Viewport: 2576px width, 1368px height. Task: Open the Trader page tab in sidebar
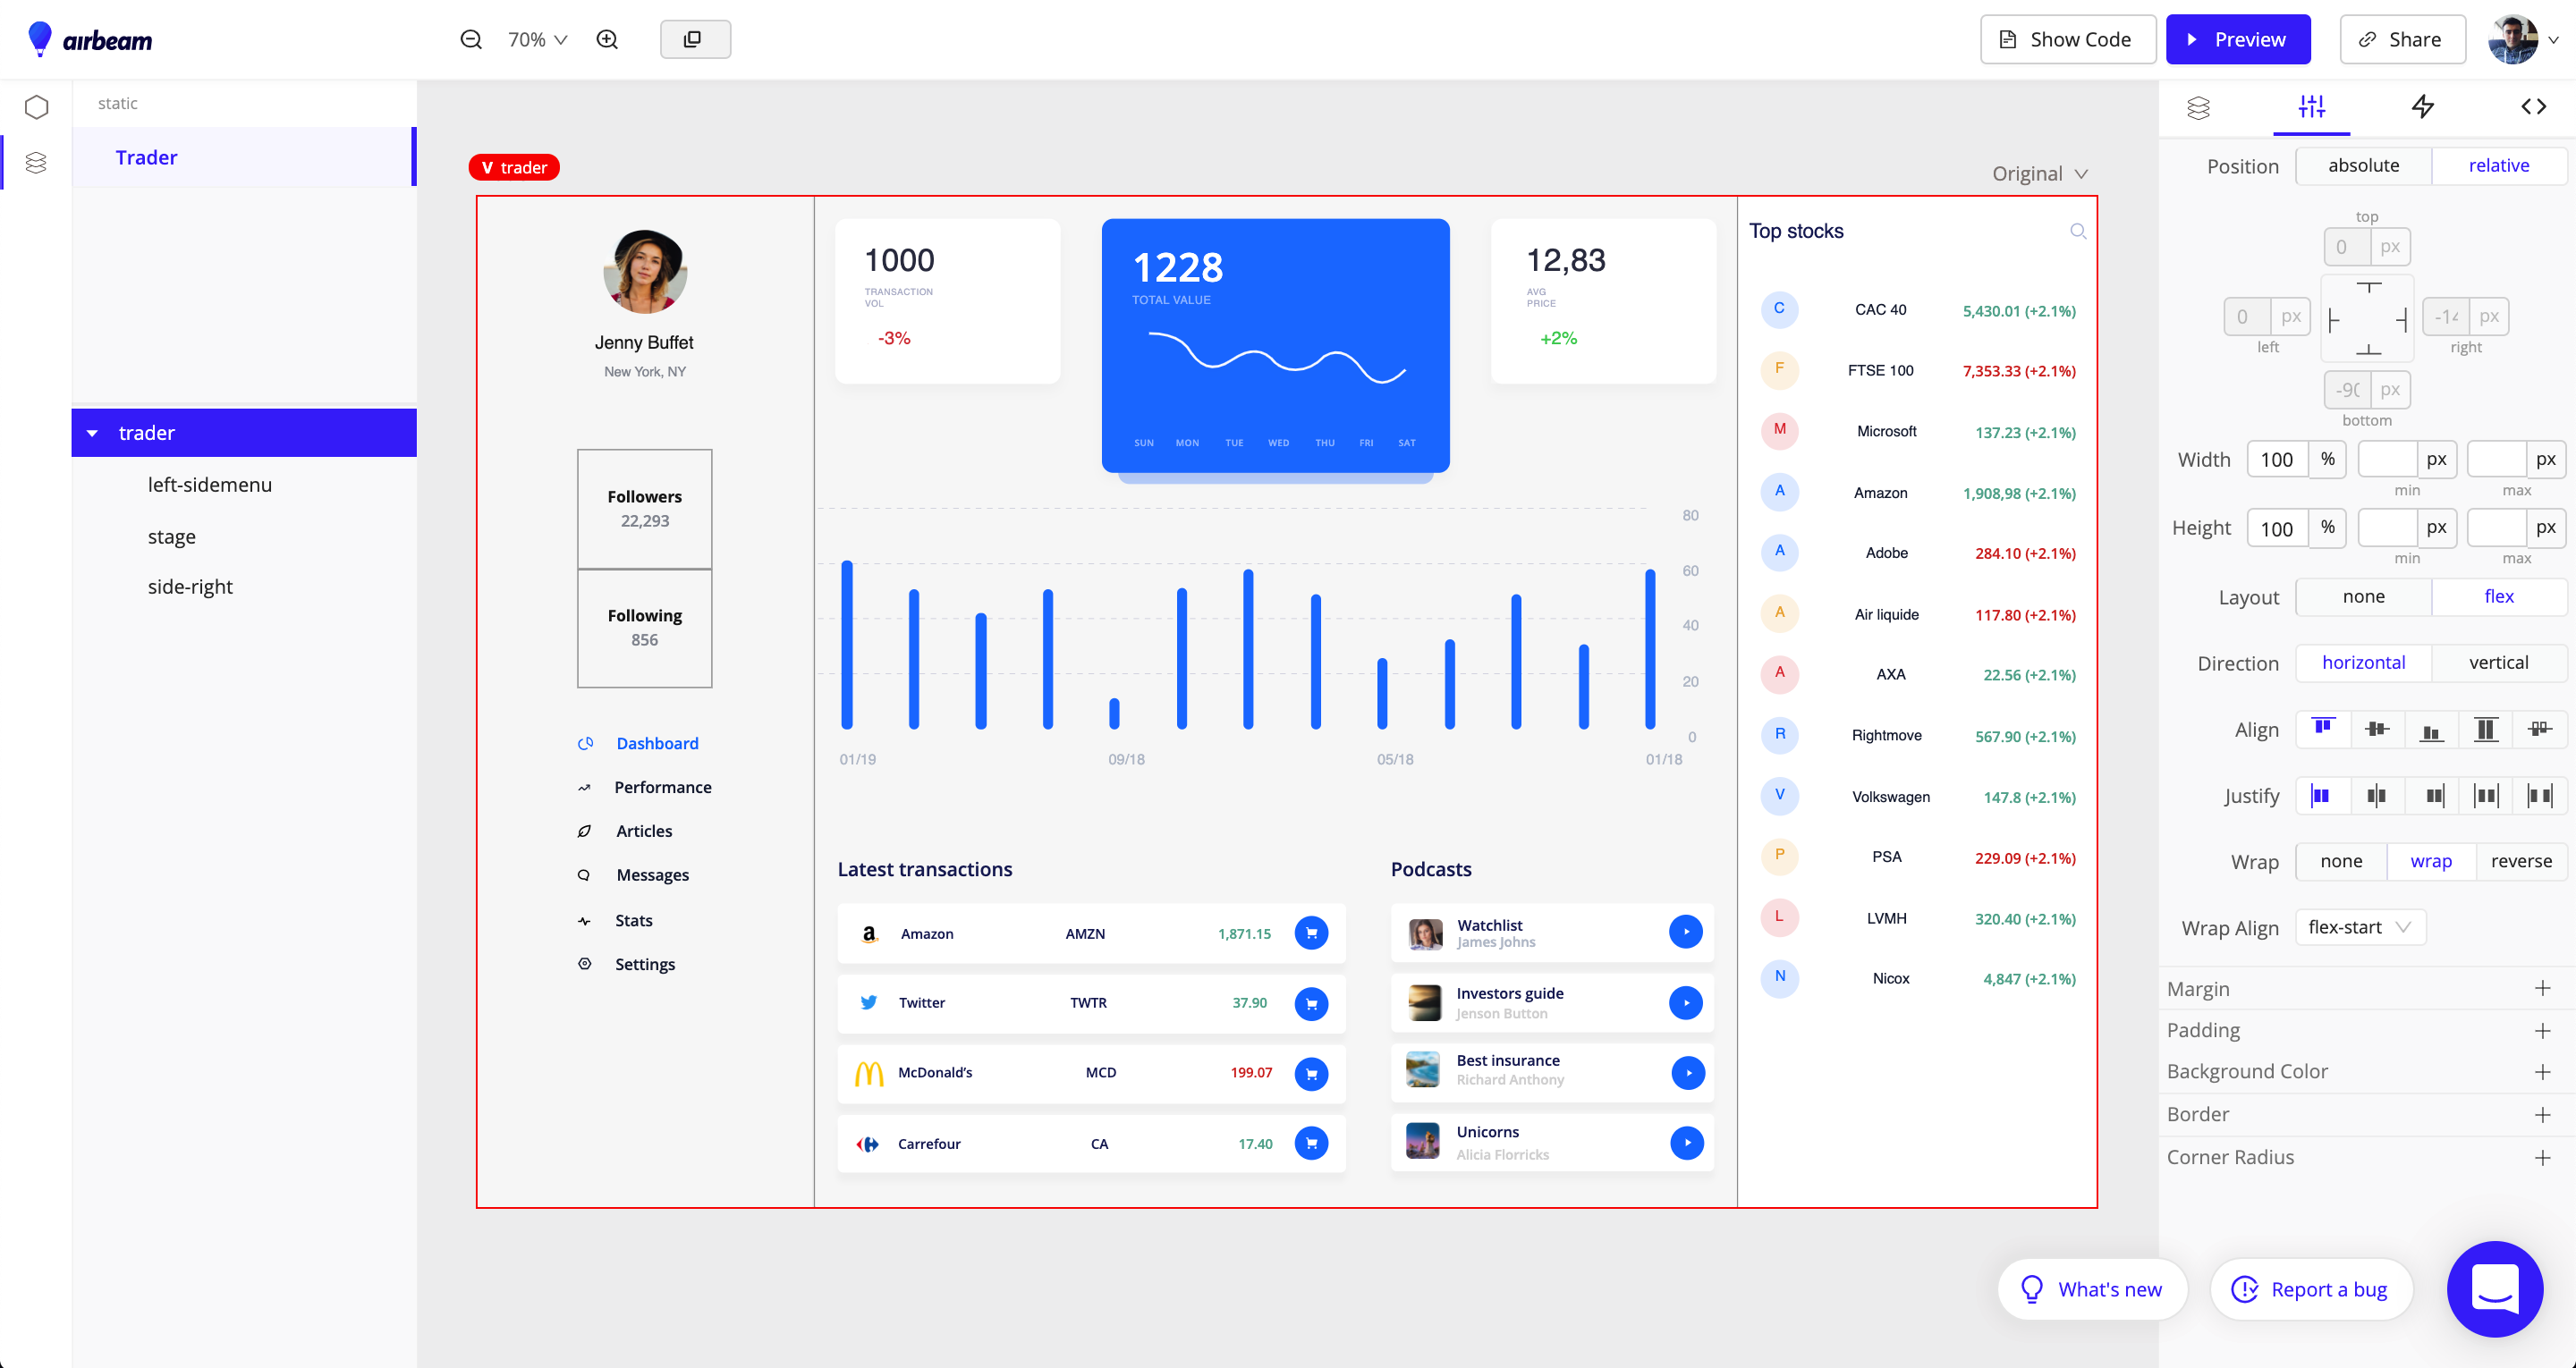146,157
